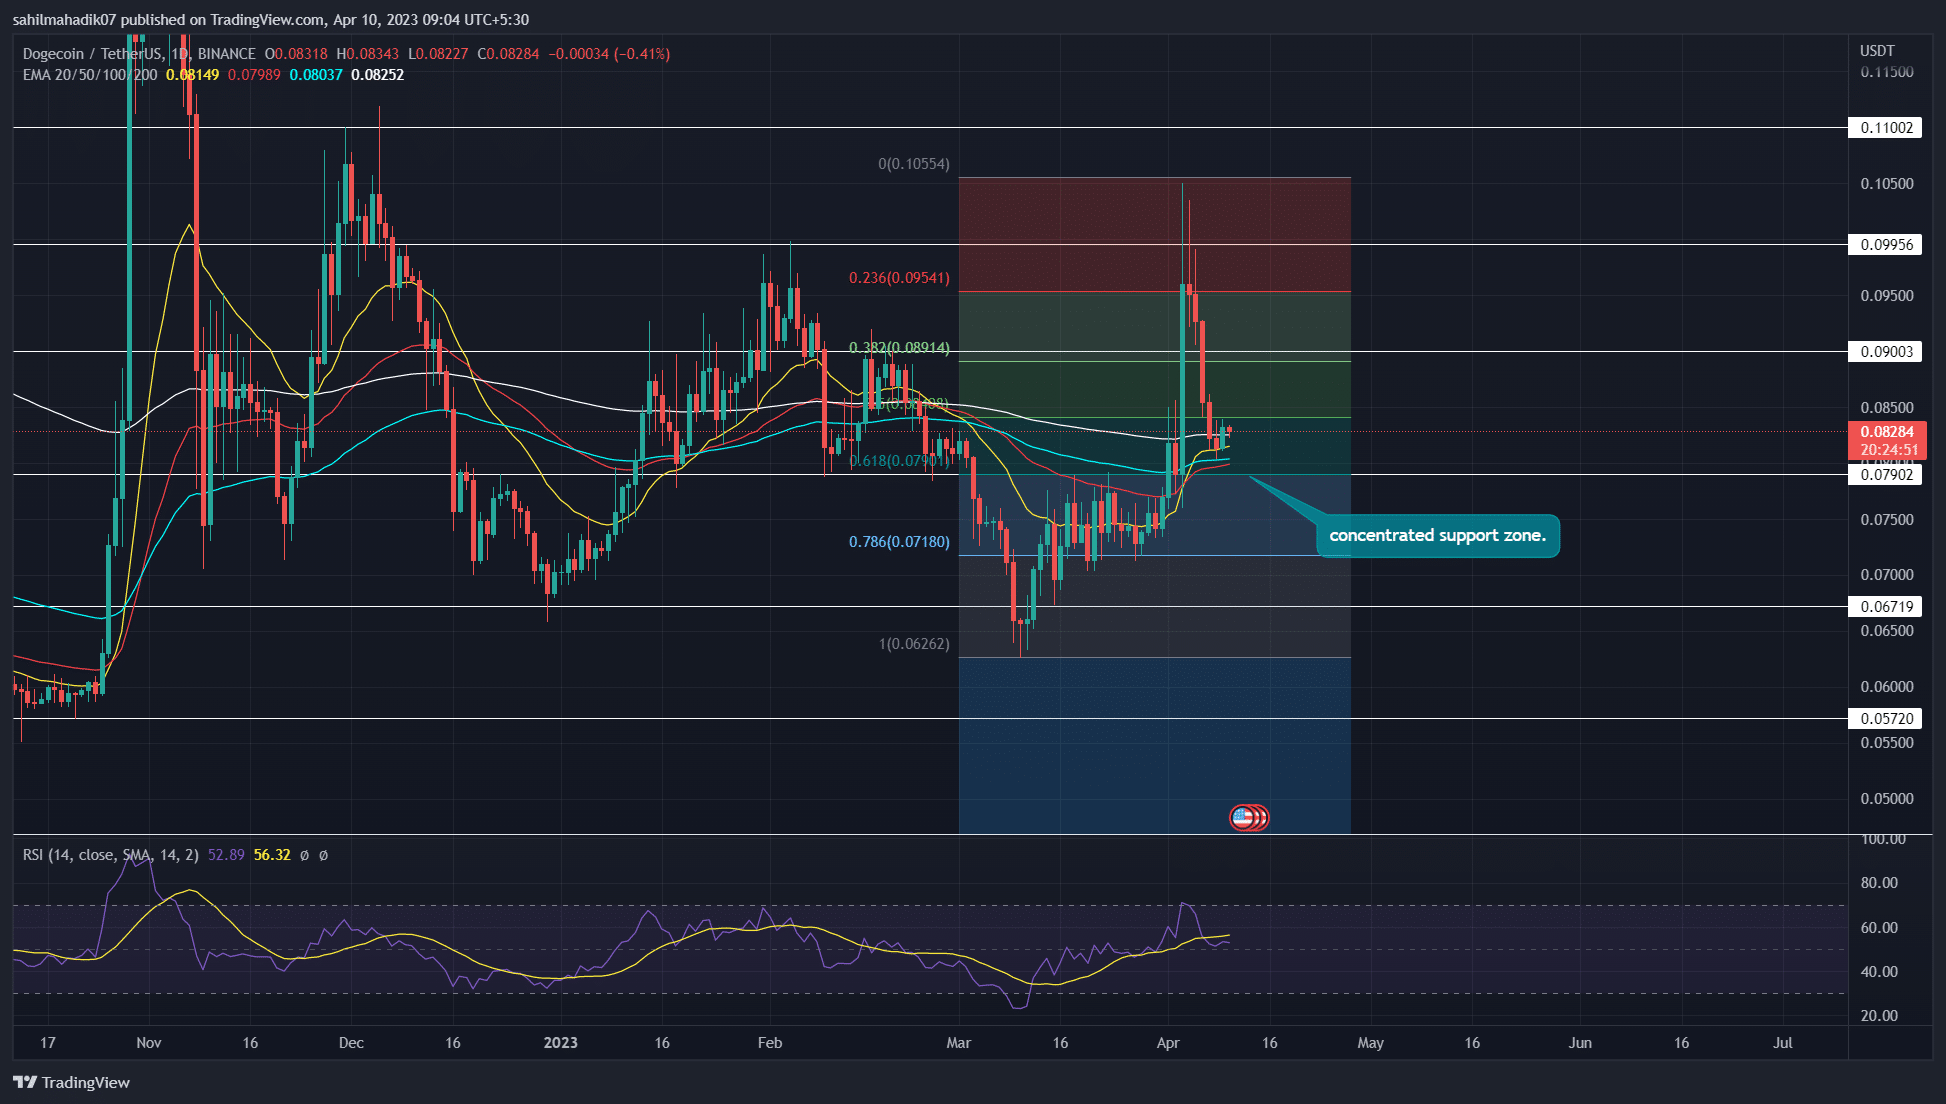The height and width of the screenshot is (1104, 1946).
Task: Click the TradingView logo at bottom left
Action: (71, 1082)
